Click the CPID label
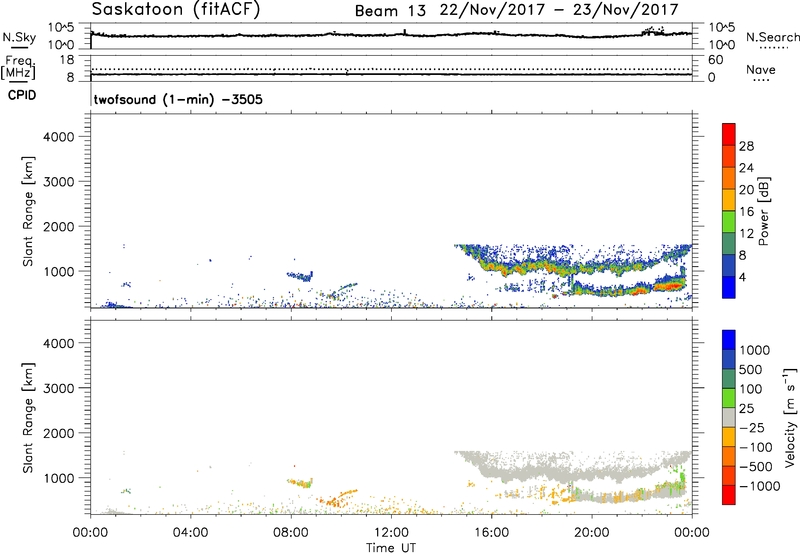800x554 pixels. click(x=21, y=95)
